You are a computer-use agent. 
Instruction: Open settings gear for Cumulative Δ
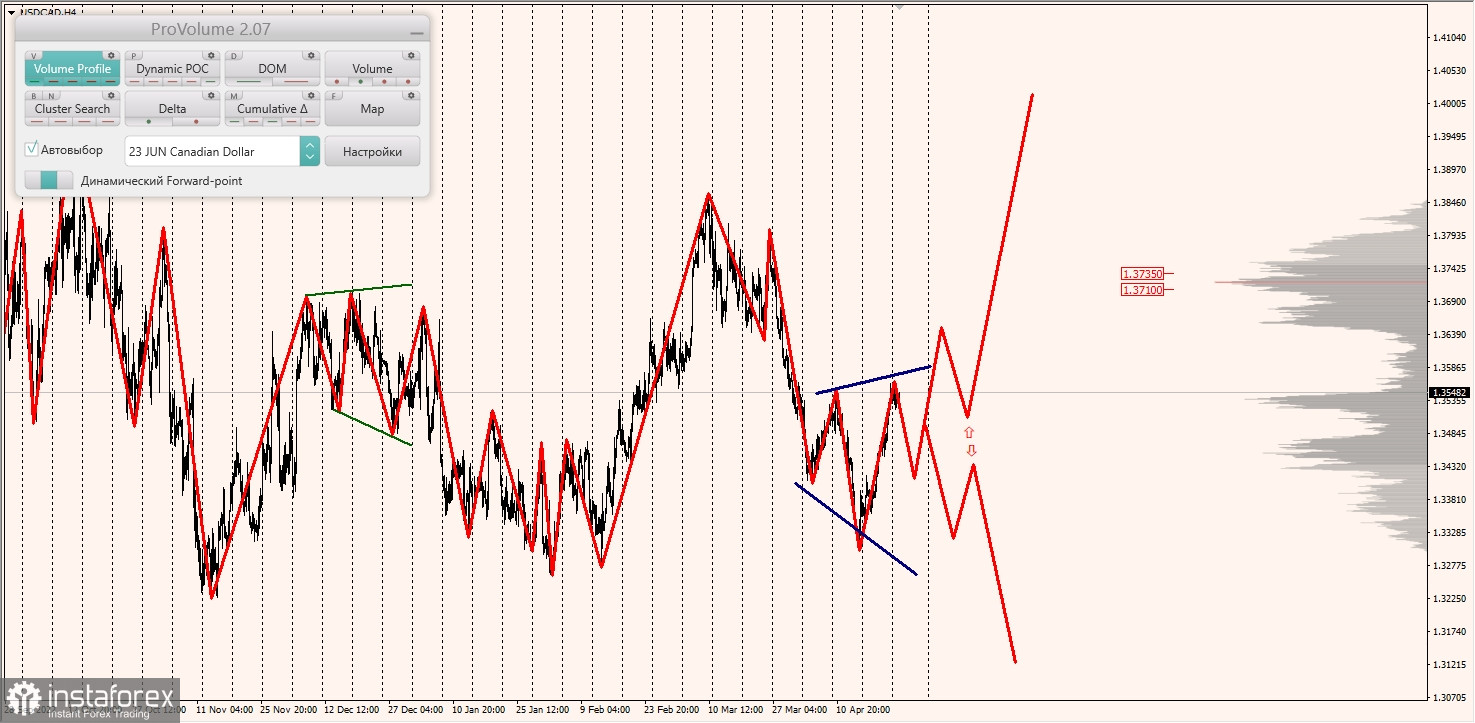point(311,95)
